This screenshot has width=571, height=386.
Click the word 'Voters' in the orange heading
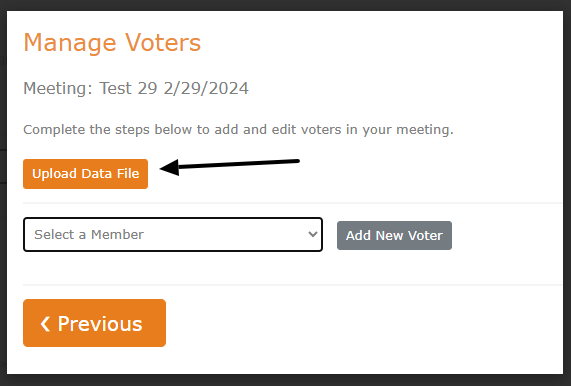point(163,43)
